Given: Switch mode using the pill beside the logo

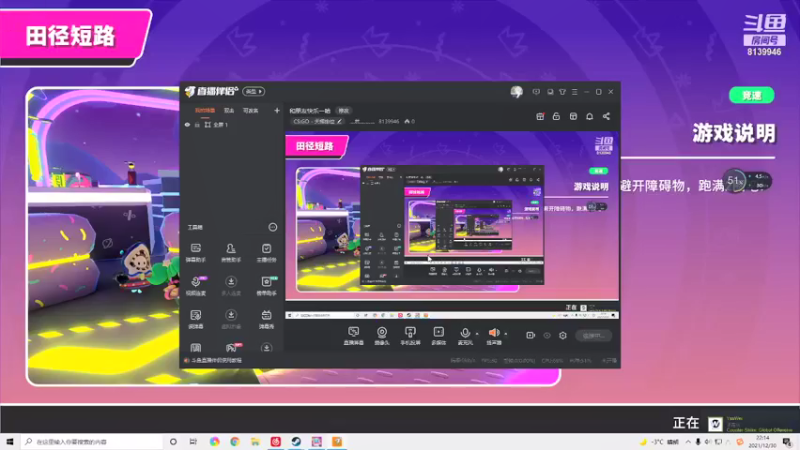Looking at the screenshot, I should pos(254,91).
